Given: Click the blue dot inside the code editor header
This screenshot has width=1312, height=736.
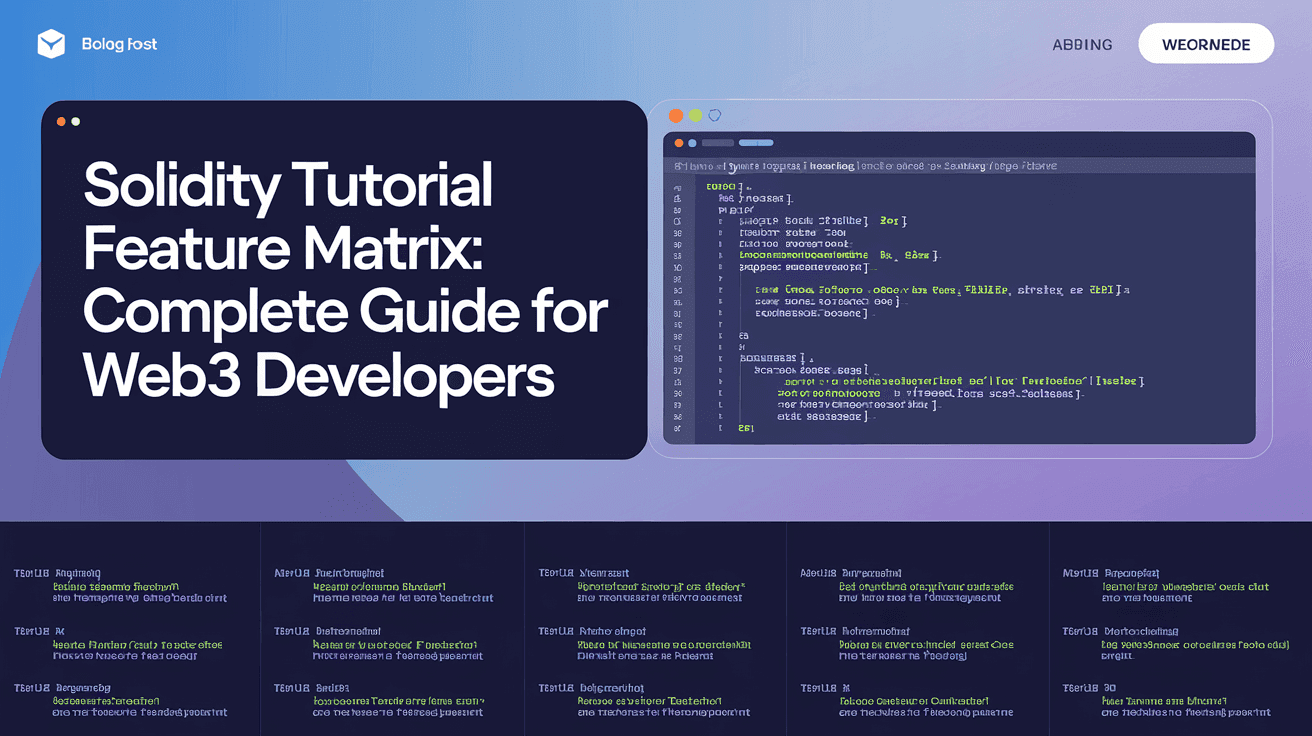Looking at the screenshot, I should (x=692, y=143).
